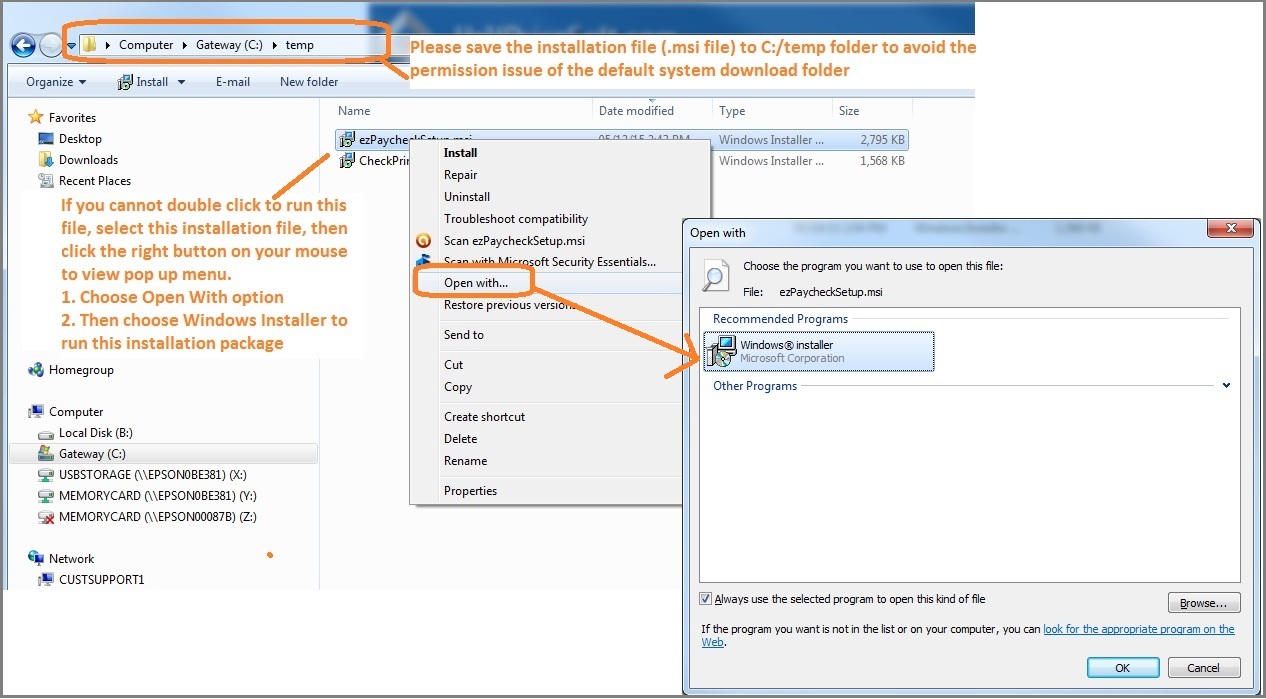The image size is (1266, 699).
Task: Expand the Other Programs section arrow
Action: pyautogui.click(x=1226, y=386)
